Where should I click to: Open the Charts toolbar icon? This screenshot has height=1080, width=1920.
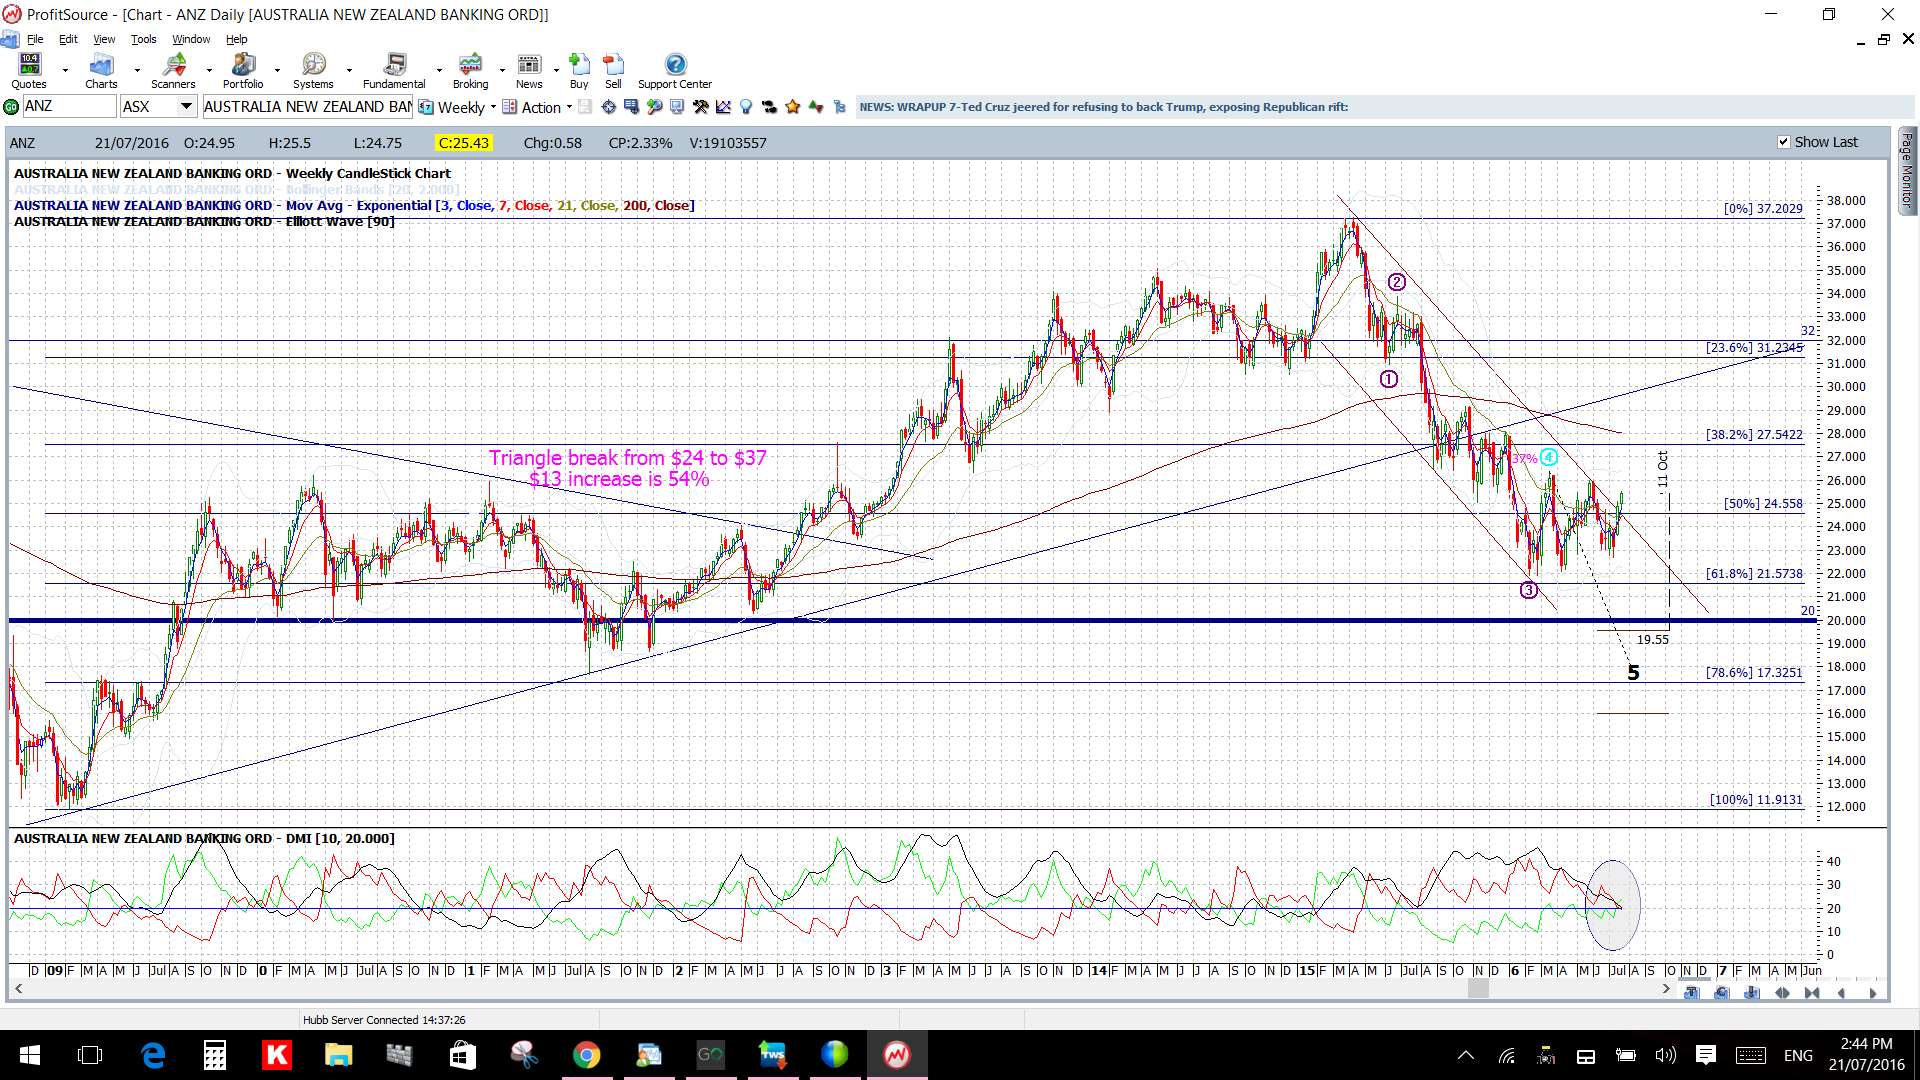point(101,71)
